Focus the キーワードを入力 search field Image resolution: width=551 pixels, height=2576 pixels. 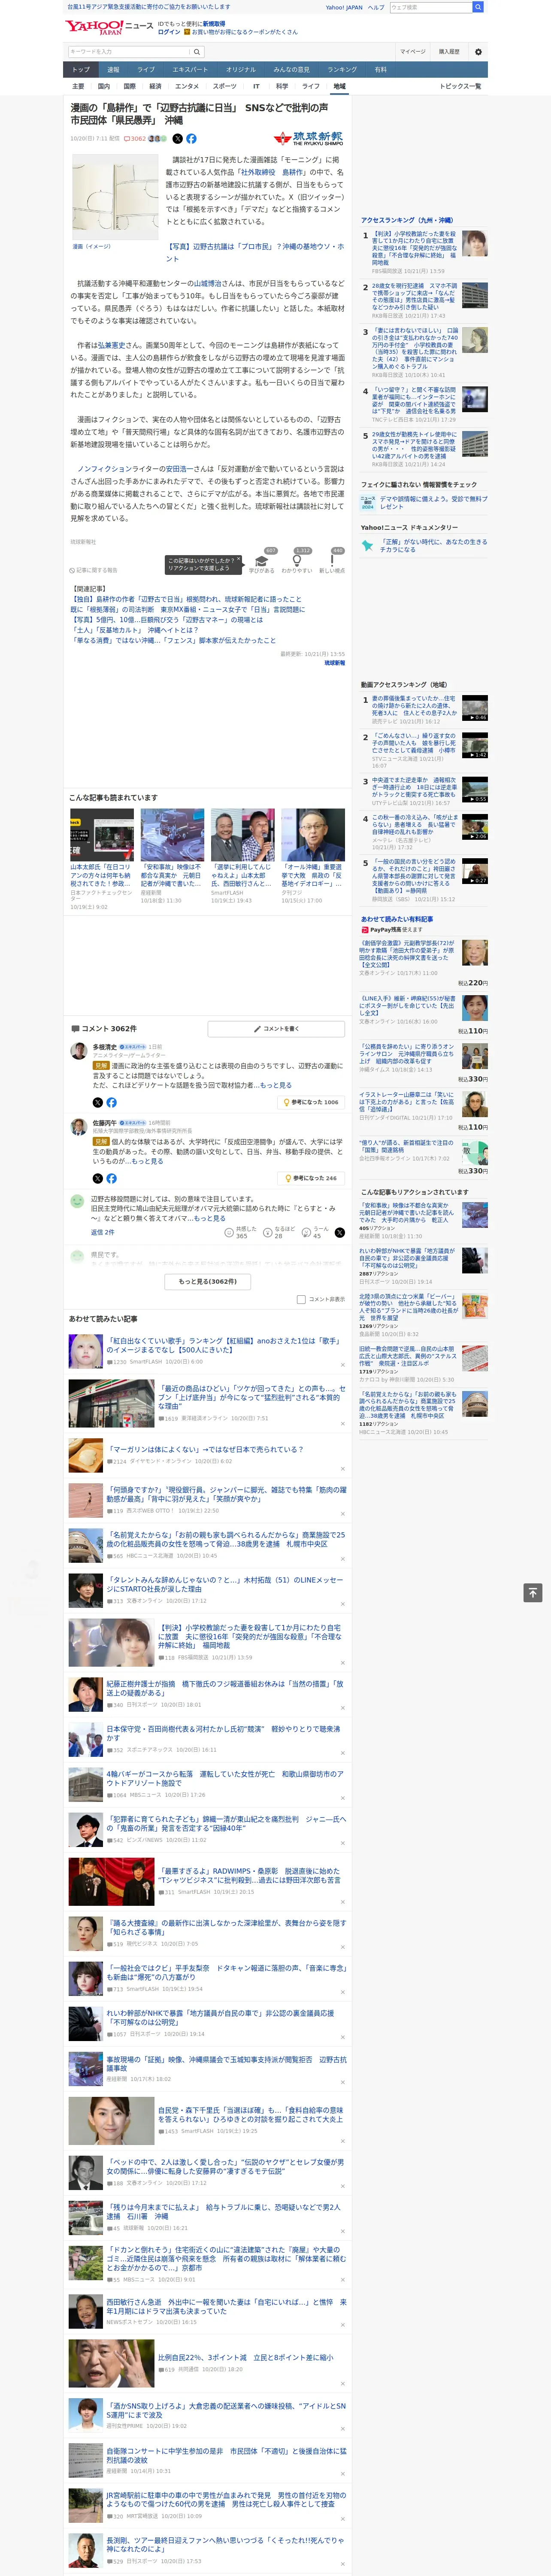129,51
